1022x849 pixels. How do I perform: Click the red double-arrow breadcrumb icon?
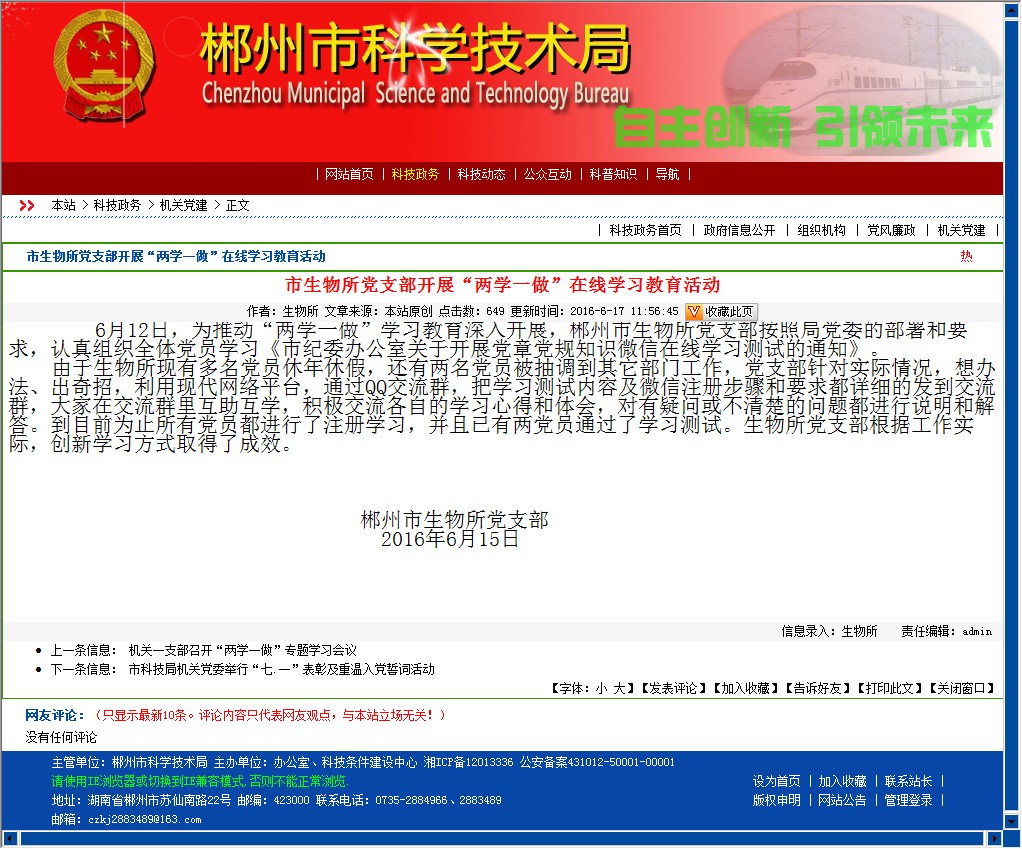27,206
